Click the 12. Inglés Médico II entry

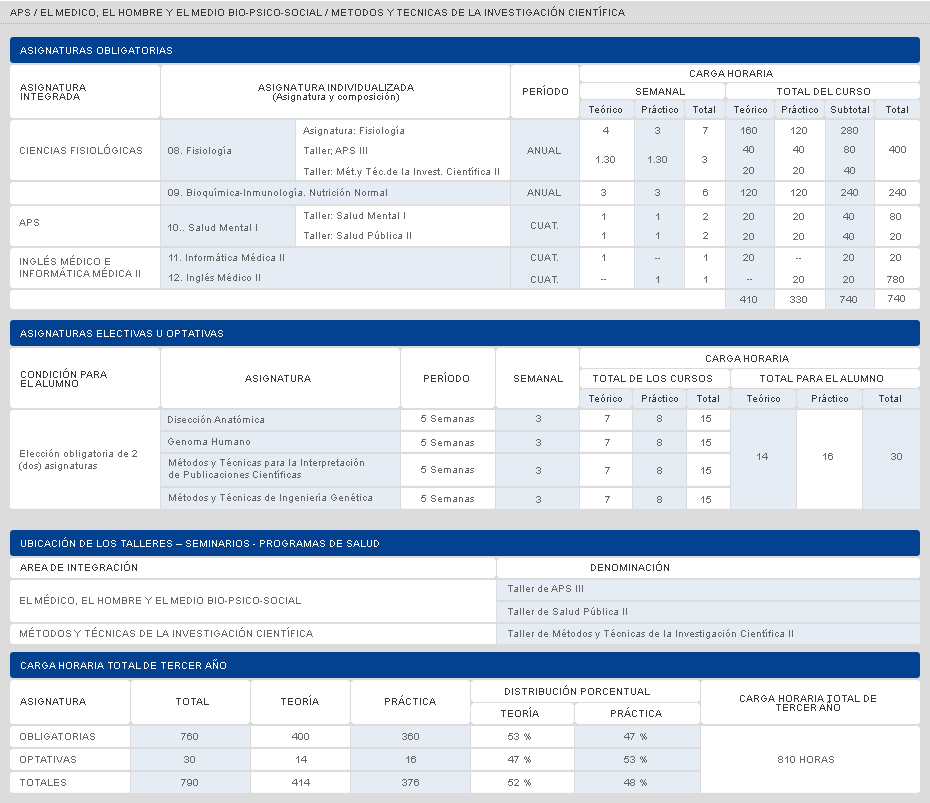click(214, 278)
